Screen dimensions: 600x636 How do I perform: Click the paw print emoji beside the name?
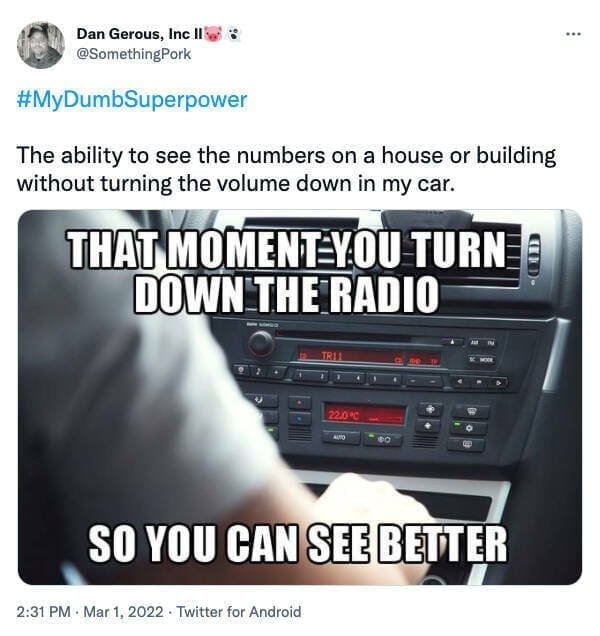click(234, 34)
